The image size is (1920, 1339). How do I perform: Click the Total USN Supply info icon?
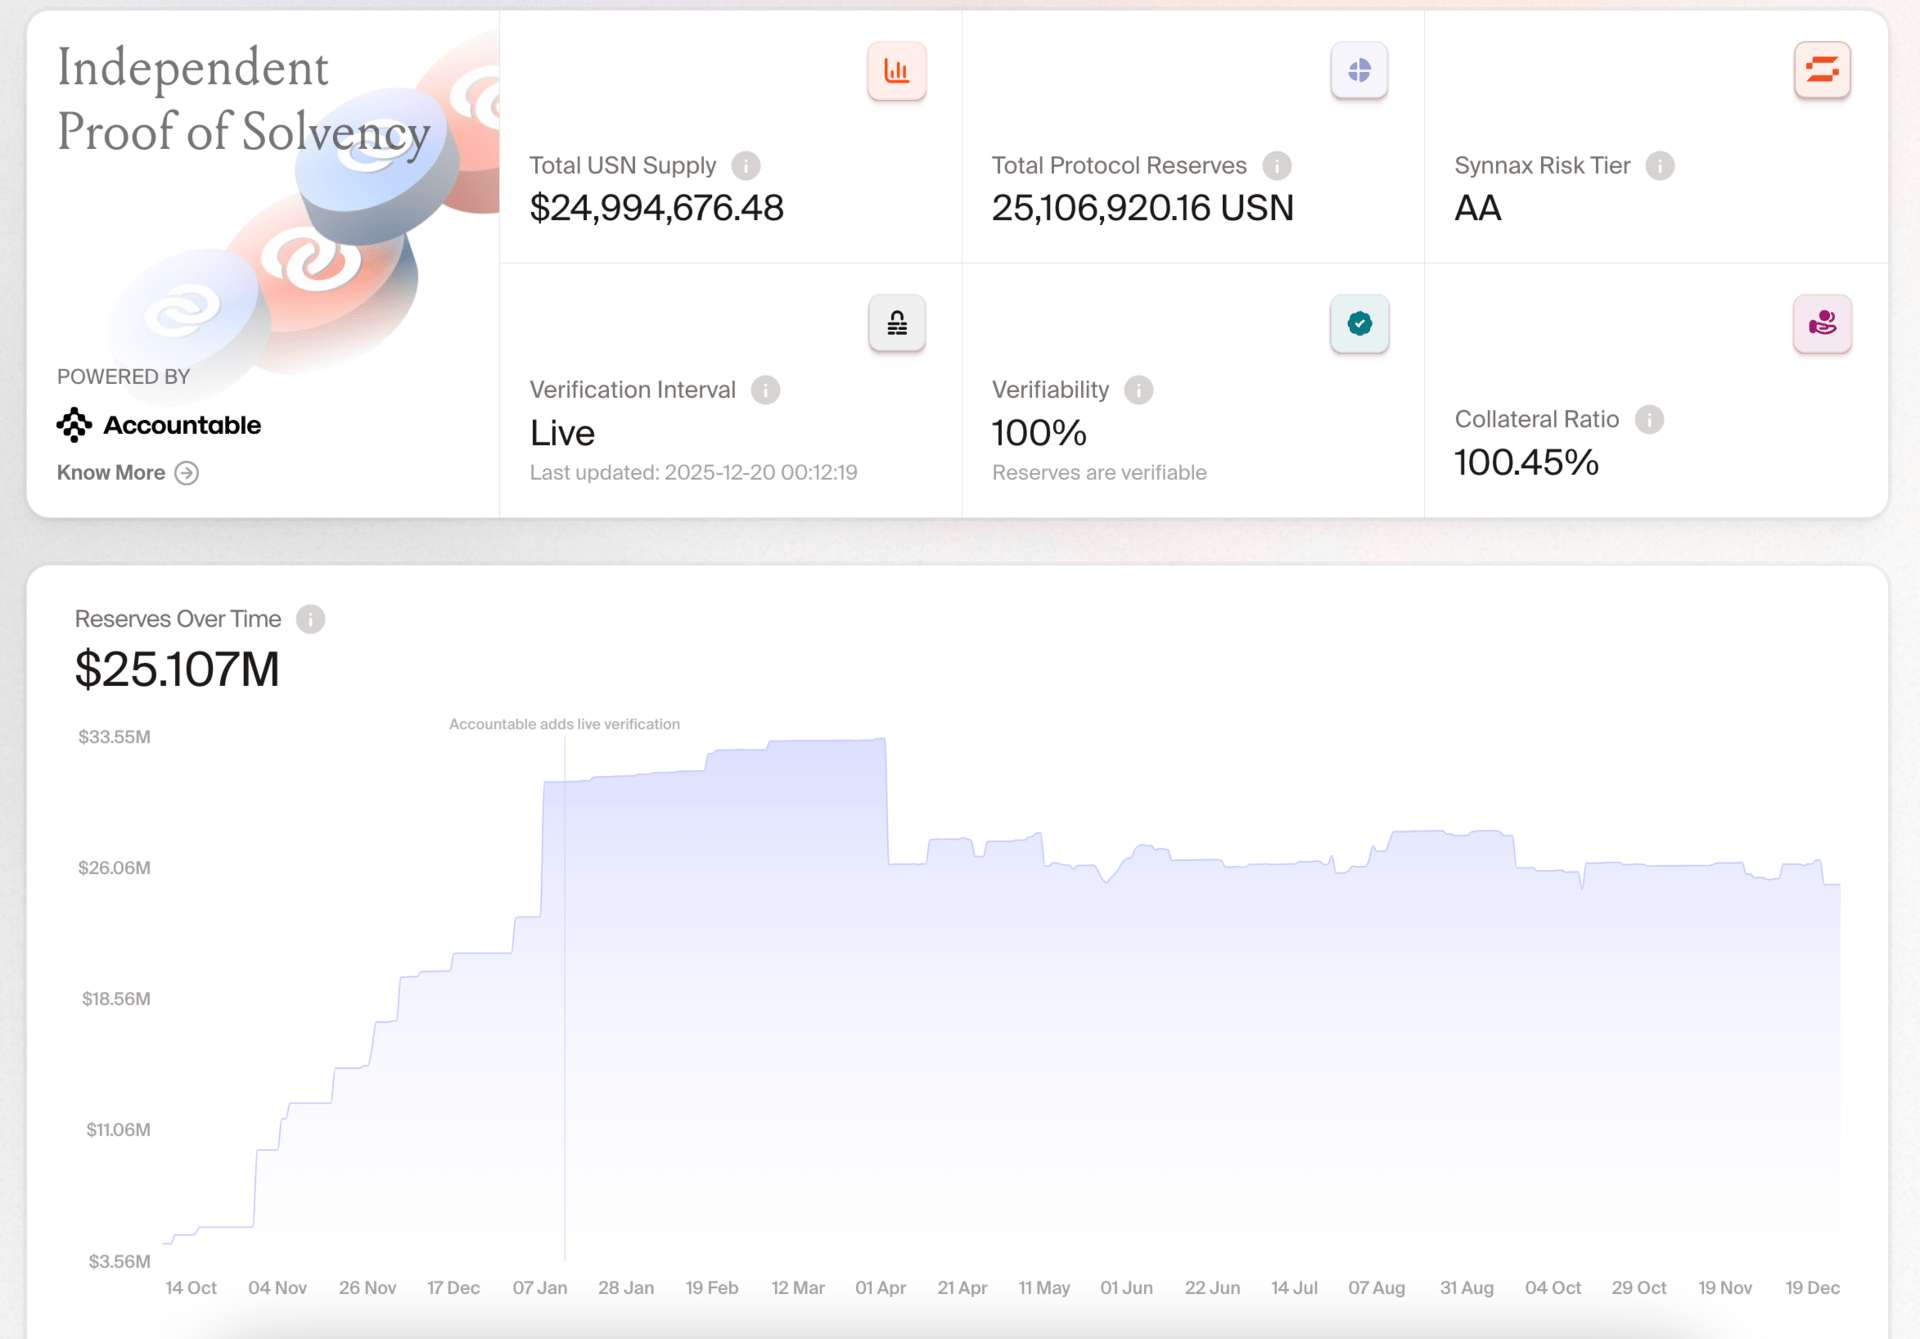(745, 165)
